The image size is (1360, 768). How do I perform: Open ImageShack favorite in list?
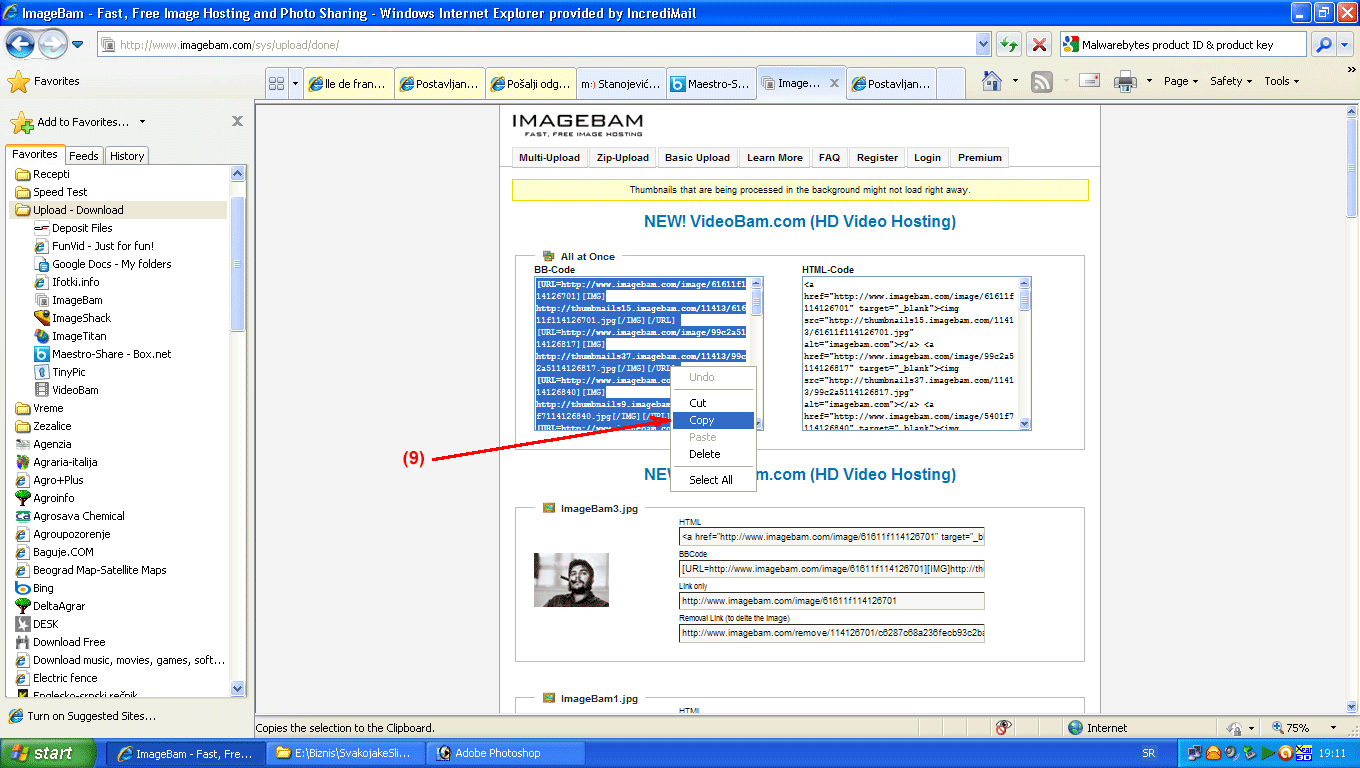tap(81, 318)
